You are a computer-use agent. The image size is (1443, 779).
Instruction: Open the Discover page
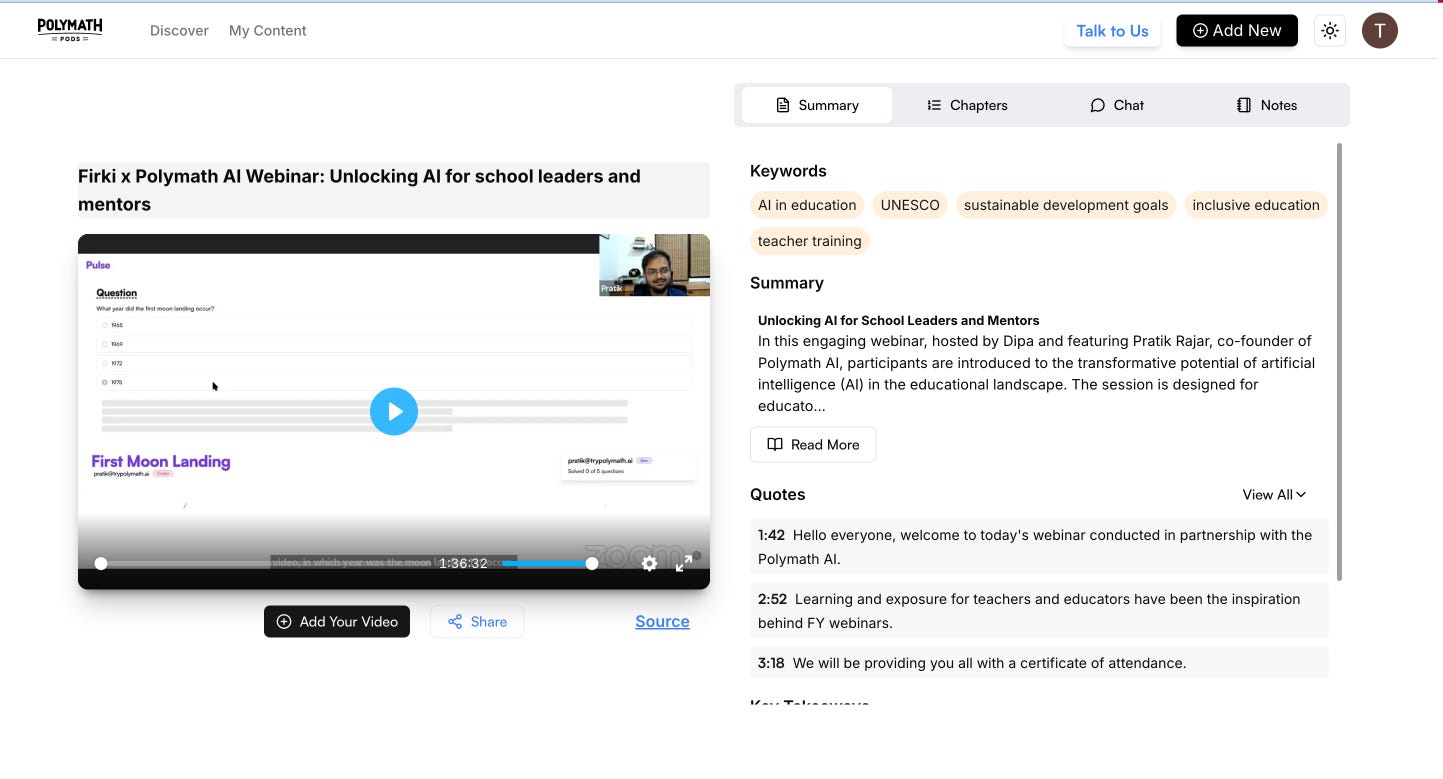coord(179,31)
